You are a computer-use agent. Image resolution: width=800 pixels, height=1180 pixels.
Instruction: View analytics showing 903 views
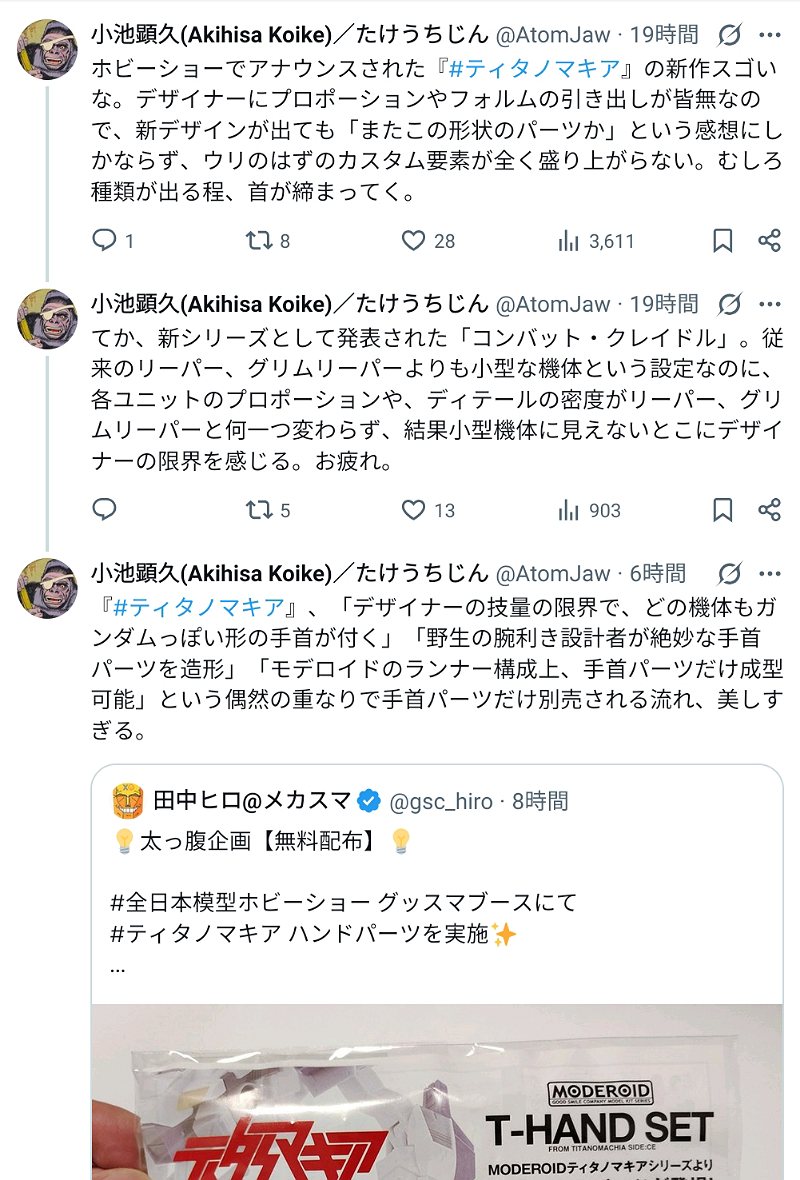point(569,510)
